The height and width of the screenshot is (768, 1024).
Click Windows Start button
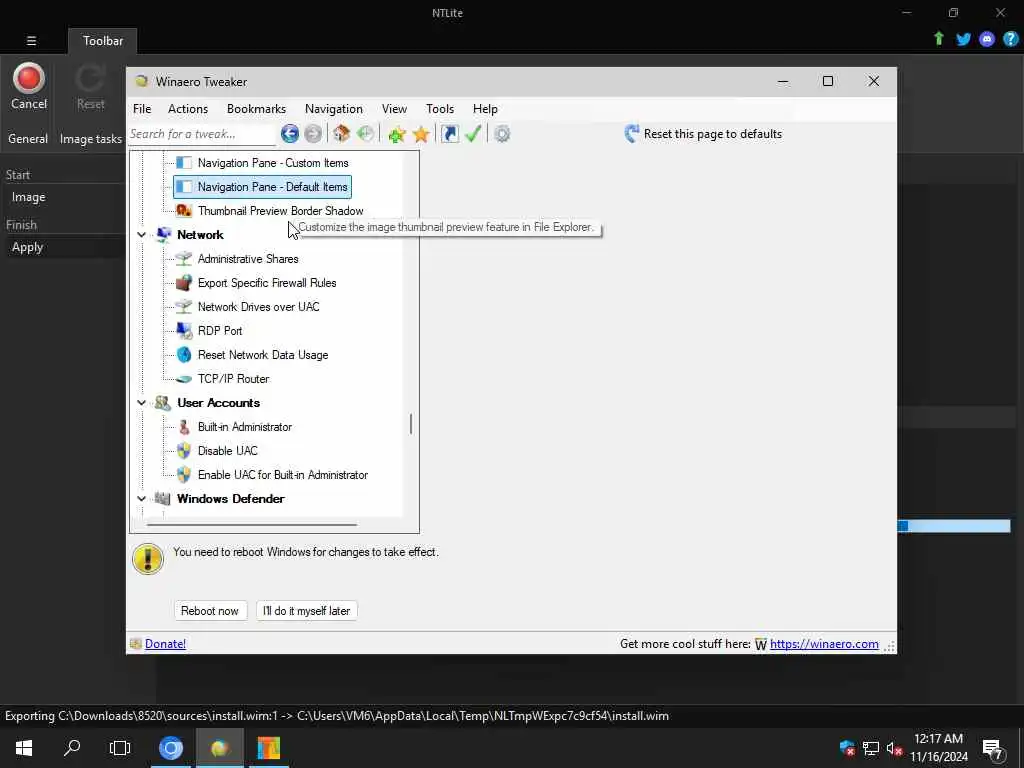point(24,748)
